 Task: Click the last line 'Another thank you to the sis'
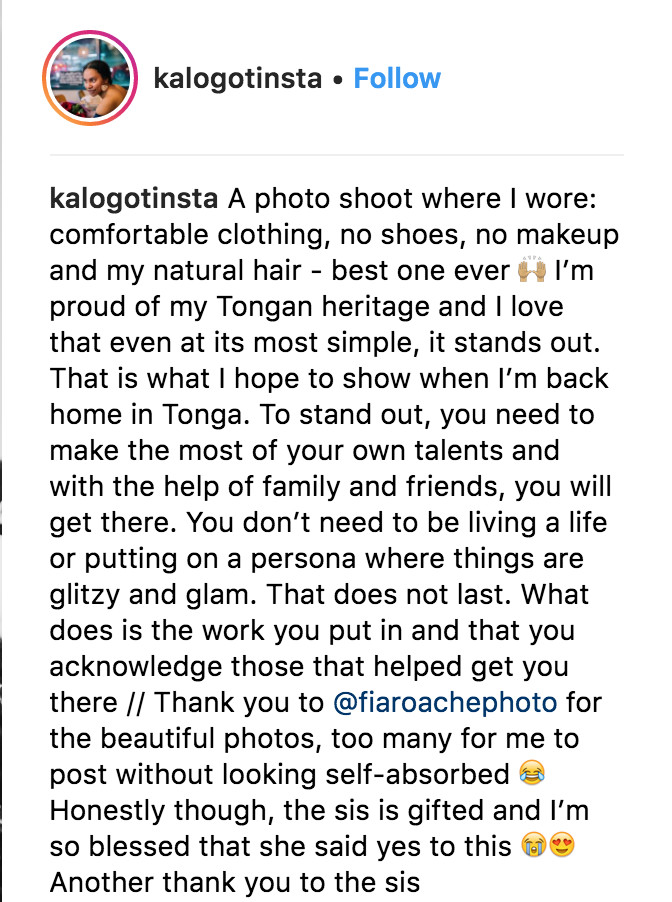click(235, 882)
